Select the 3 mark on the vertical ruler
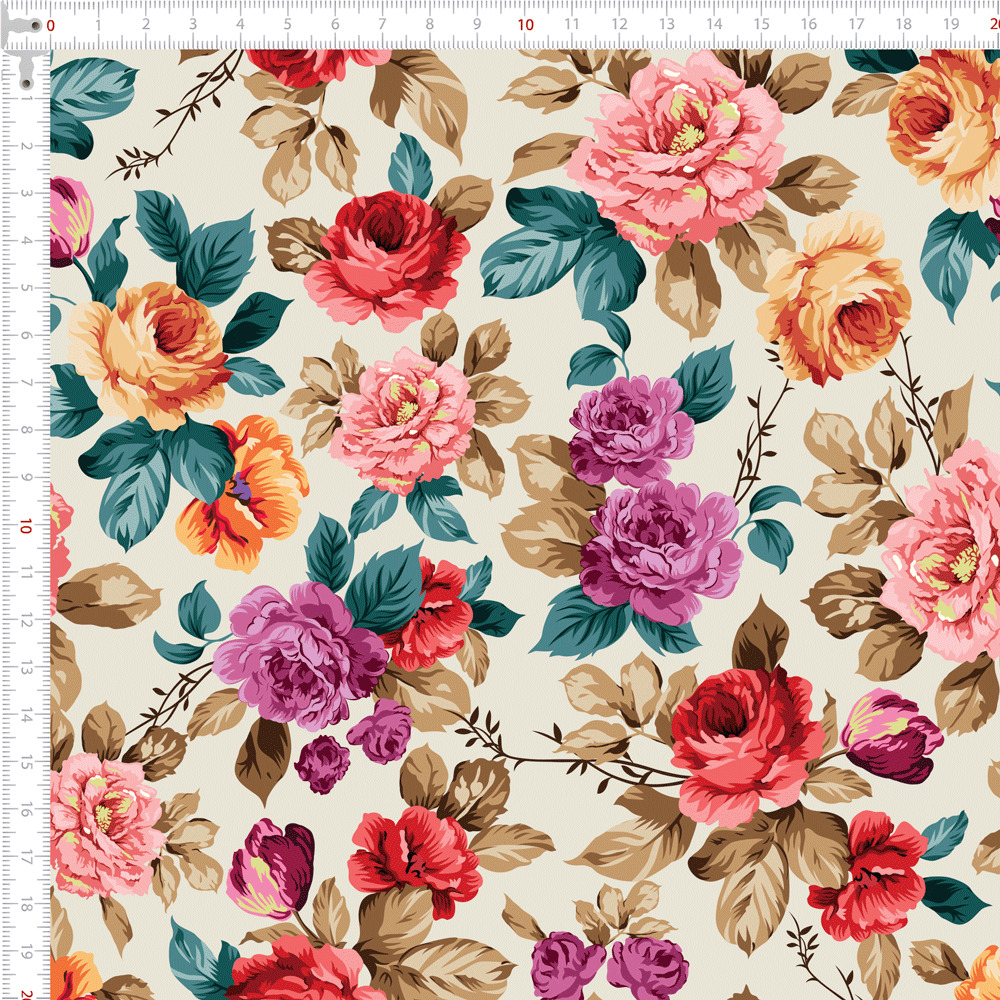This screenshot has height=1000, width=1000. [x=26, y=193]
